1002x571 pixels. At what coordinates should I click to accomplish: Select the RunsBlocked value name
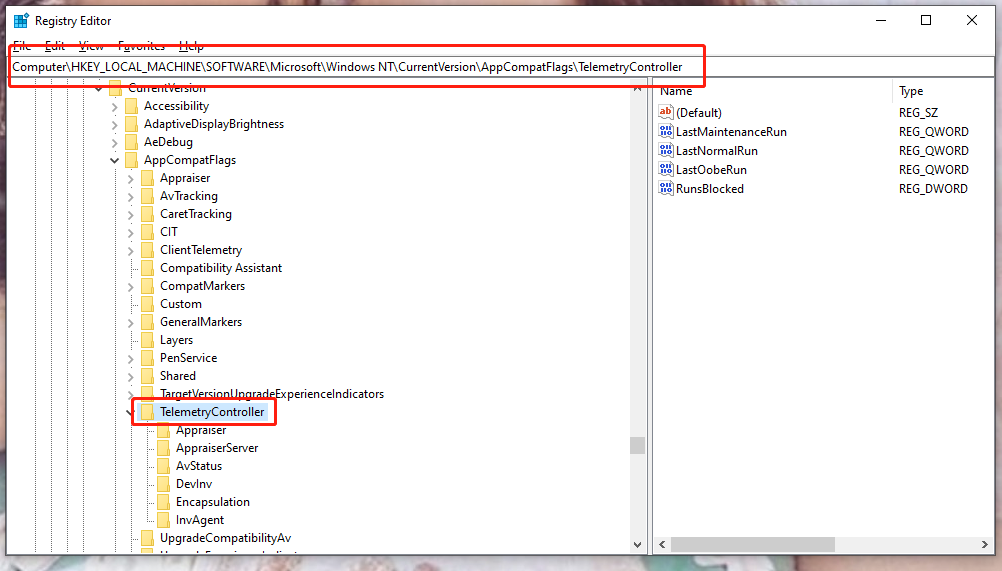tap(710, 188)
